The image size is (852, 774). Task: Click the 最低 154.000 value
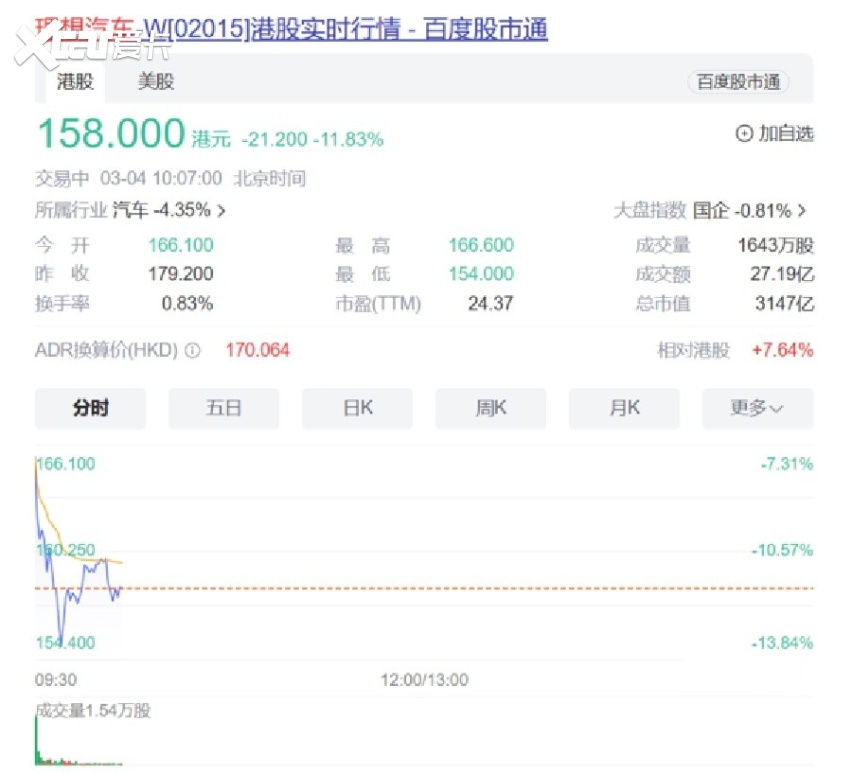click(481, 273)
